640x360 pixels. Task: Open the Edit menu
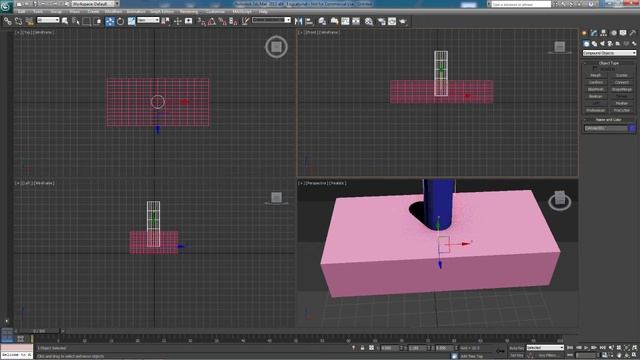pyautogui.click(x=22, y=12)
